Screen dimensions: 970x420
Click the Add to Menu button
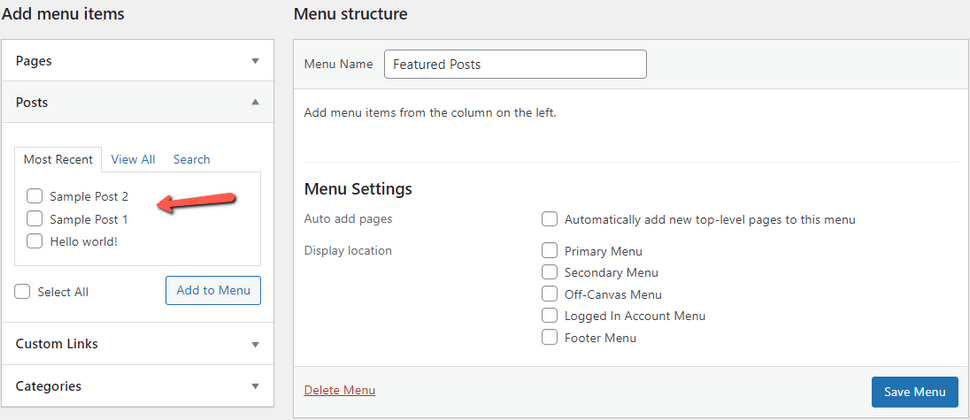coord(213,290)
